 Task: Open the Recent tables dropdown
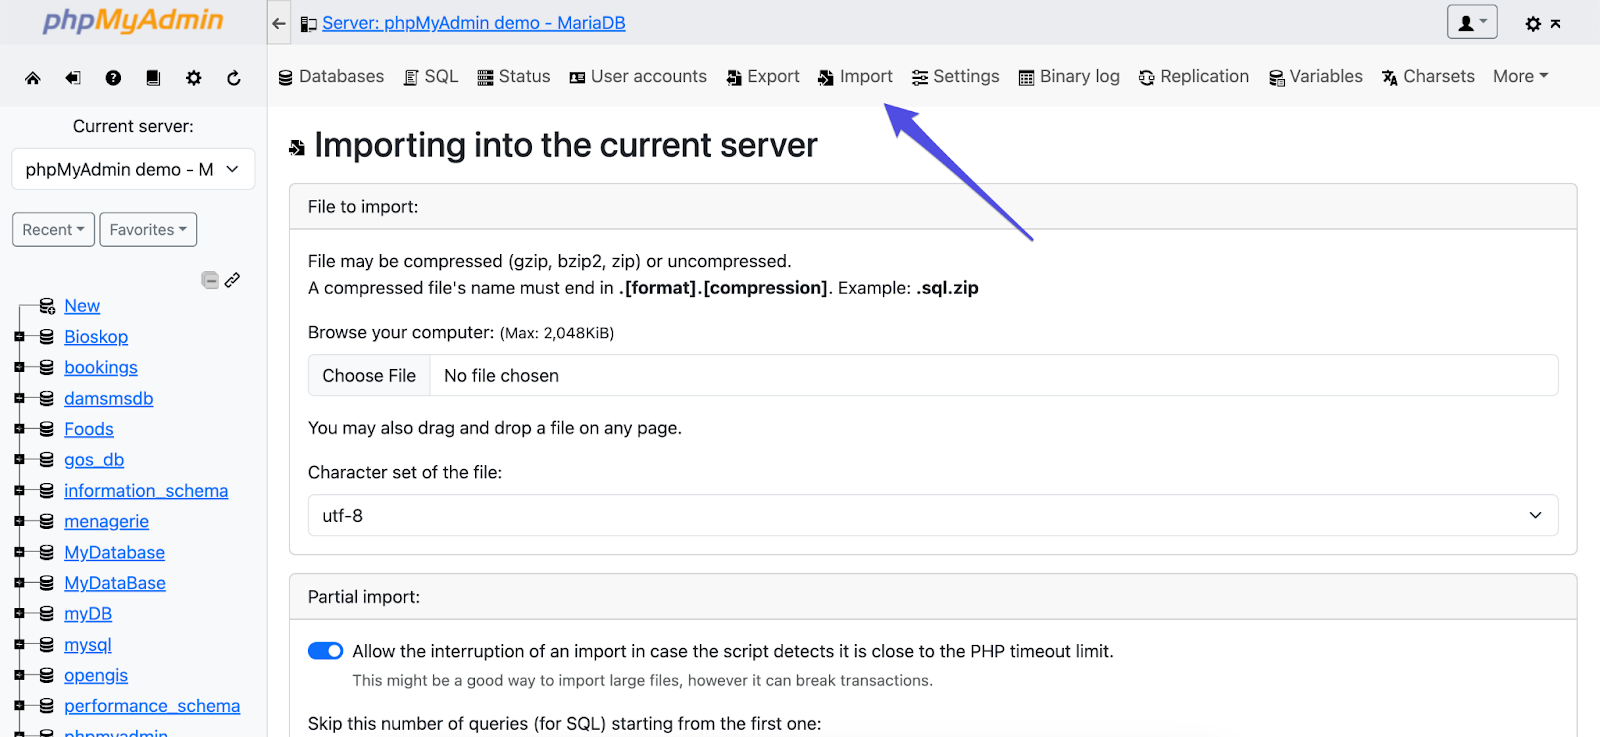click(53, 229)
